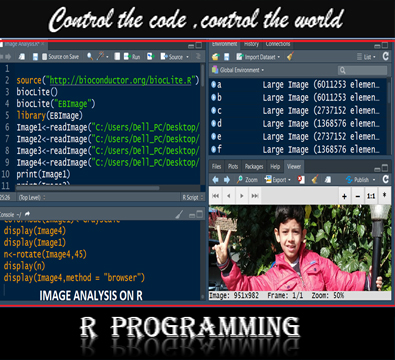Click the save file icon in the editor toolbar
395x360 pixels.
click(x=35, y=57)
